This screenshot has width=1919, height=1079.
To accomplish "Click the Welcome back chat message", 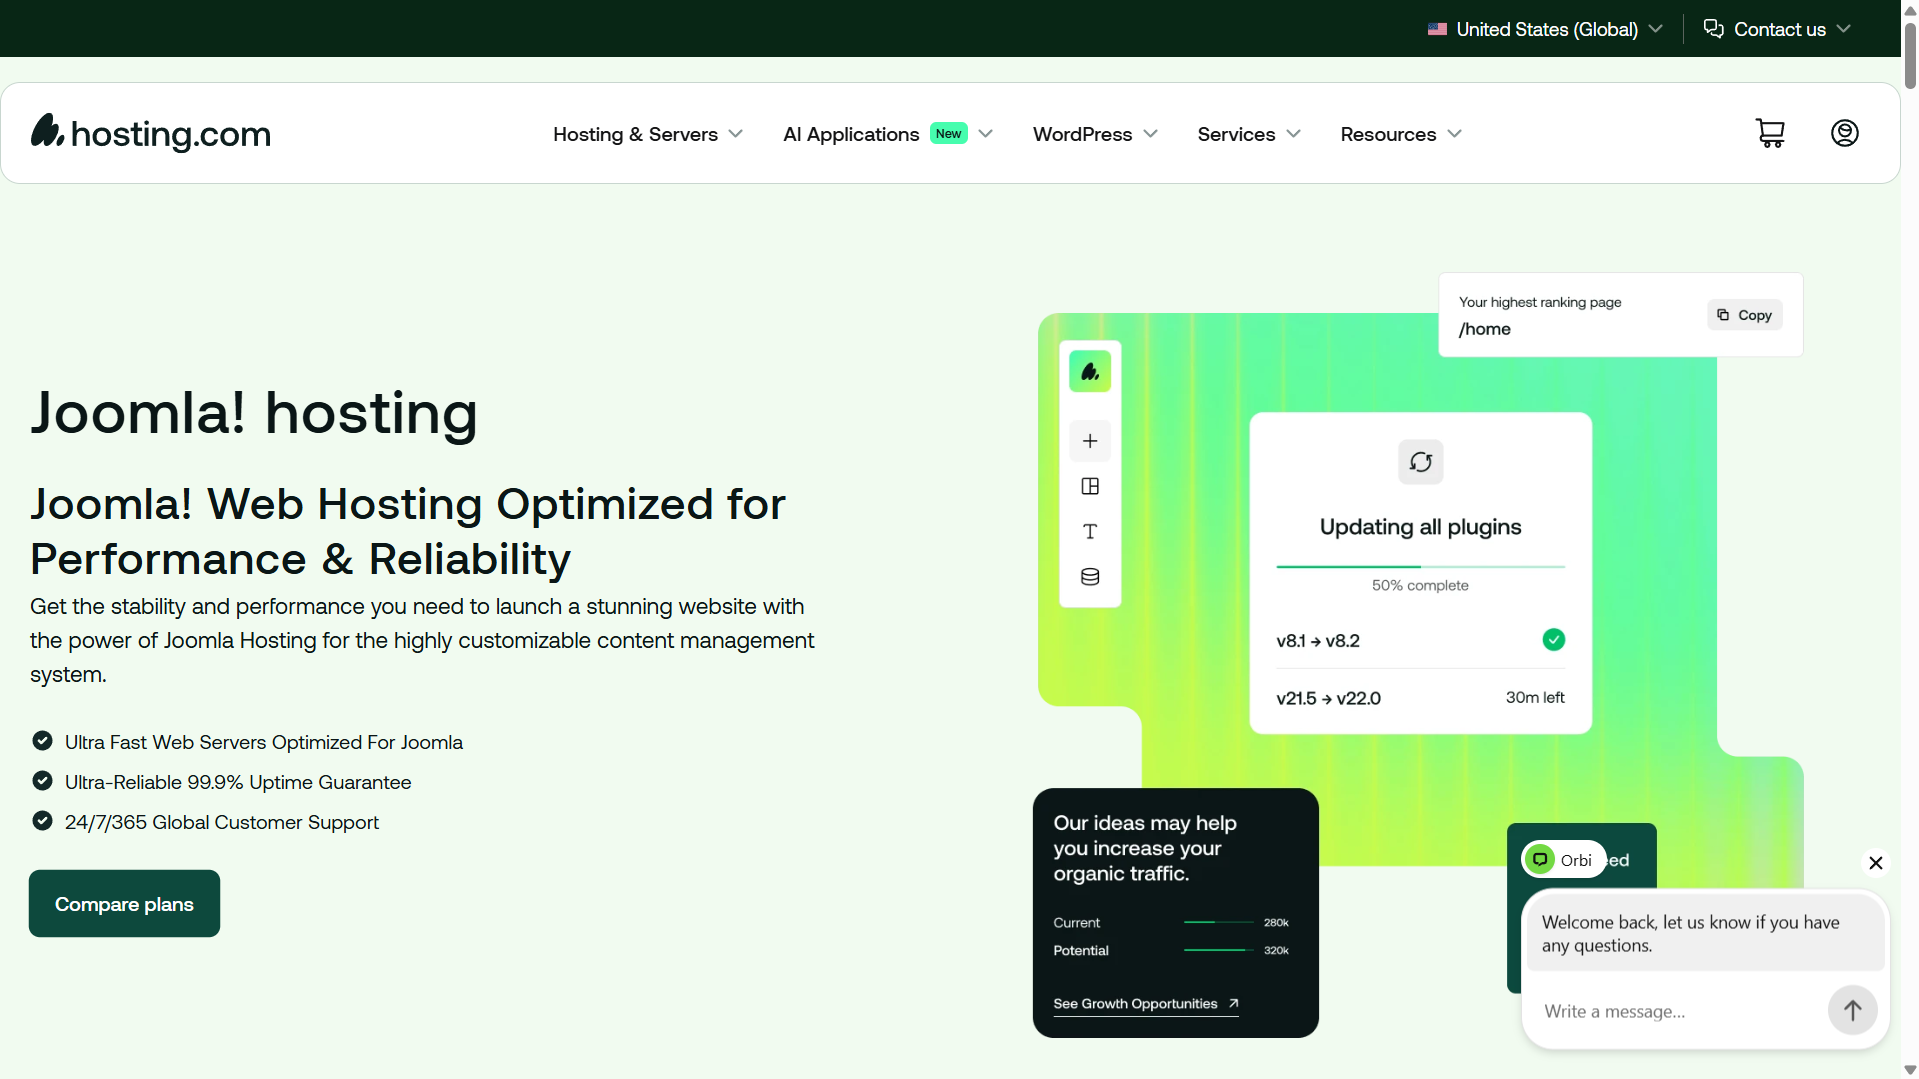I will coord(1705,933).
